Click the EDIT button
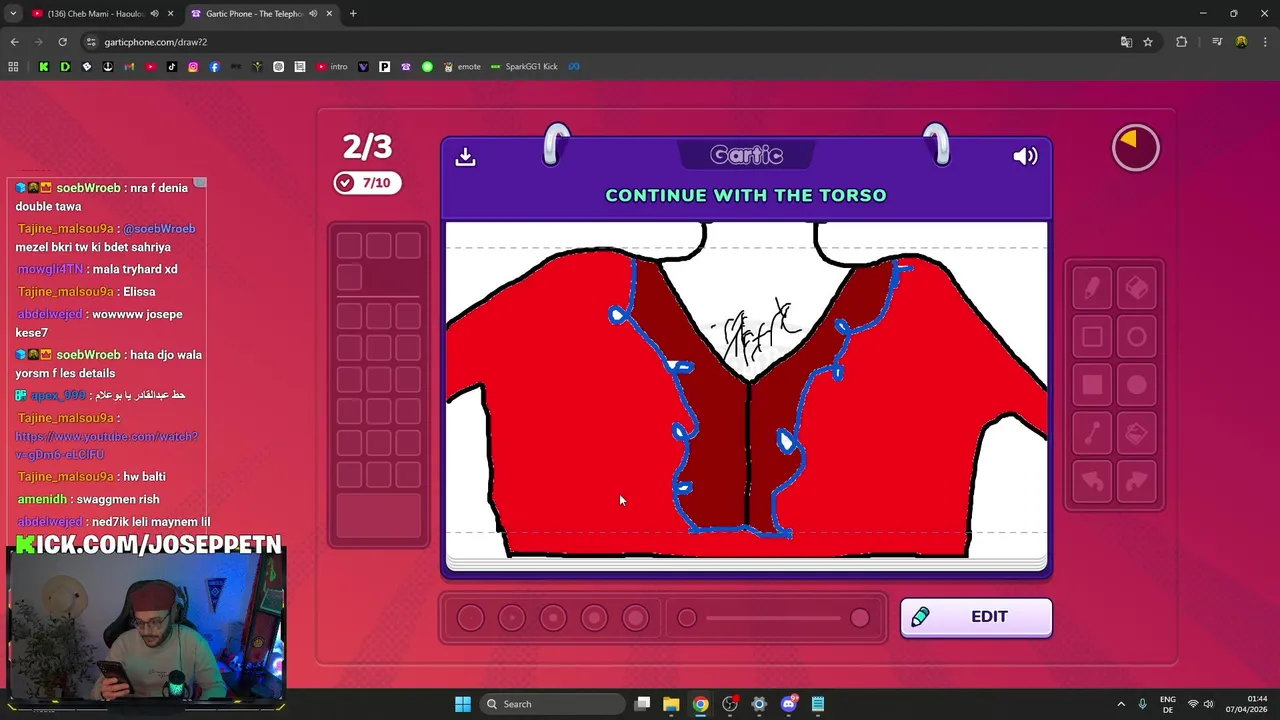This screenshot has width=1280, height=720. coord(976,617)
